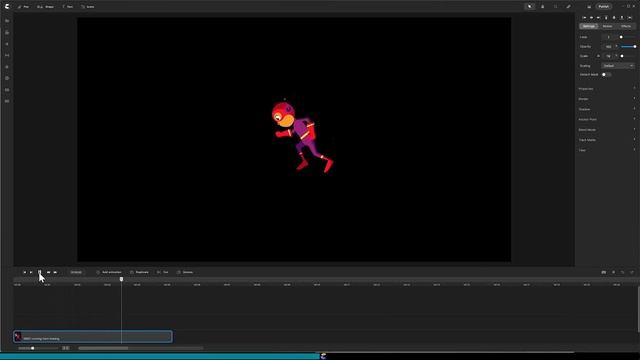
Task: Switch to the middle tab beside Settings
Action: (607, 26)
